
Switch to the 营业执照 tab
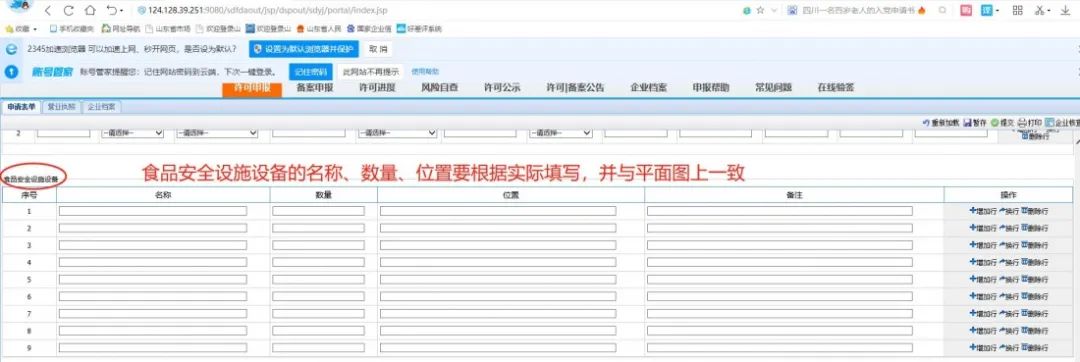click(x=61, y=107)
